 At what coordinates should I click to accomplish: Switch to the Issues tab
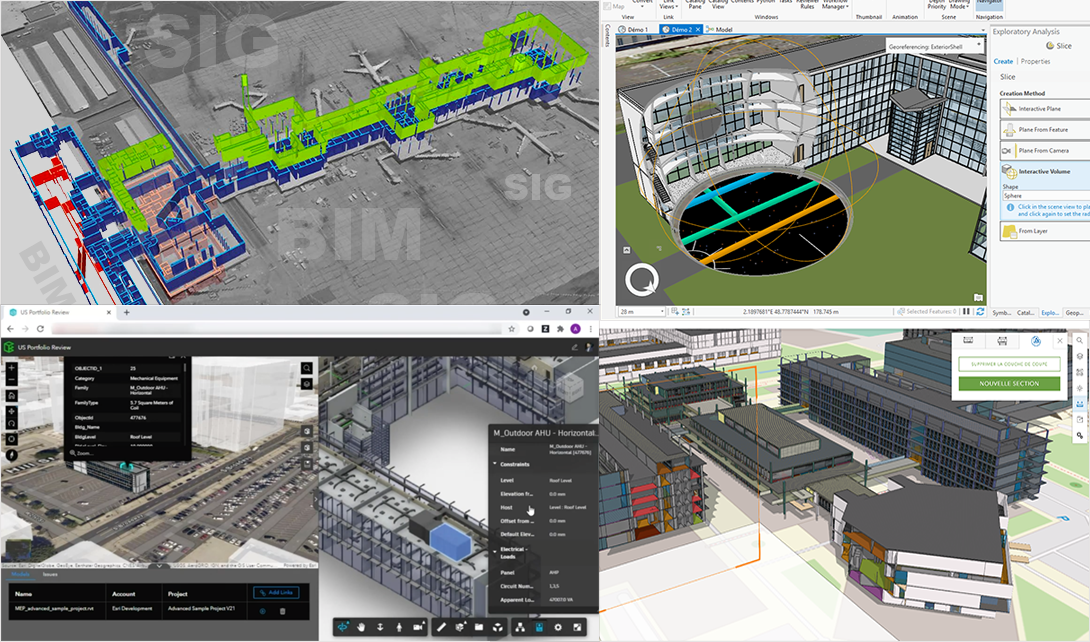(x=50, y=576)
